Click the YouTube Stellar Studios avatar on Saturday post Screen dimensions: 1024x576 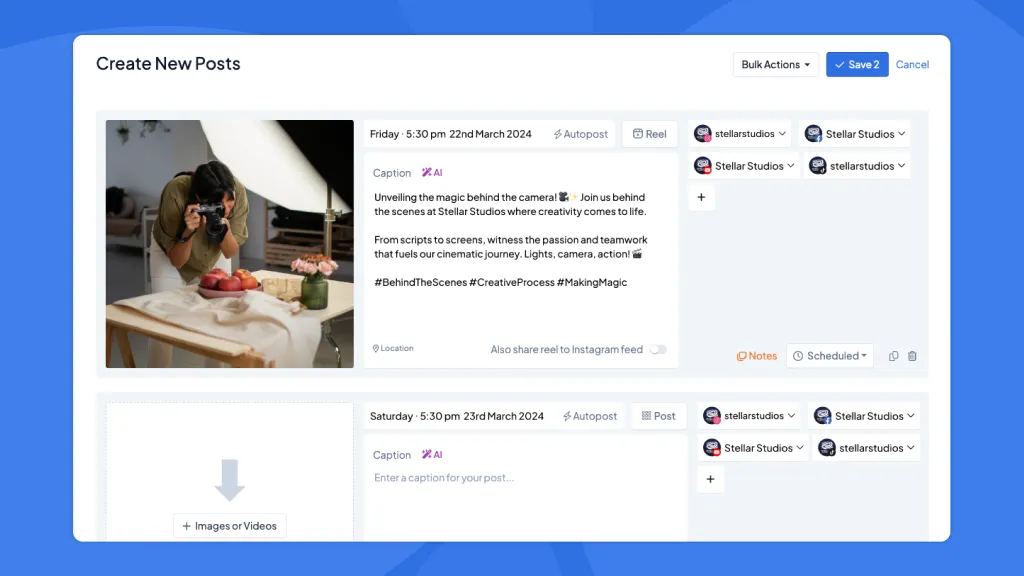pyautogui.click(x=712, y=448)
